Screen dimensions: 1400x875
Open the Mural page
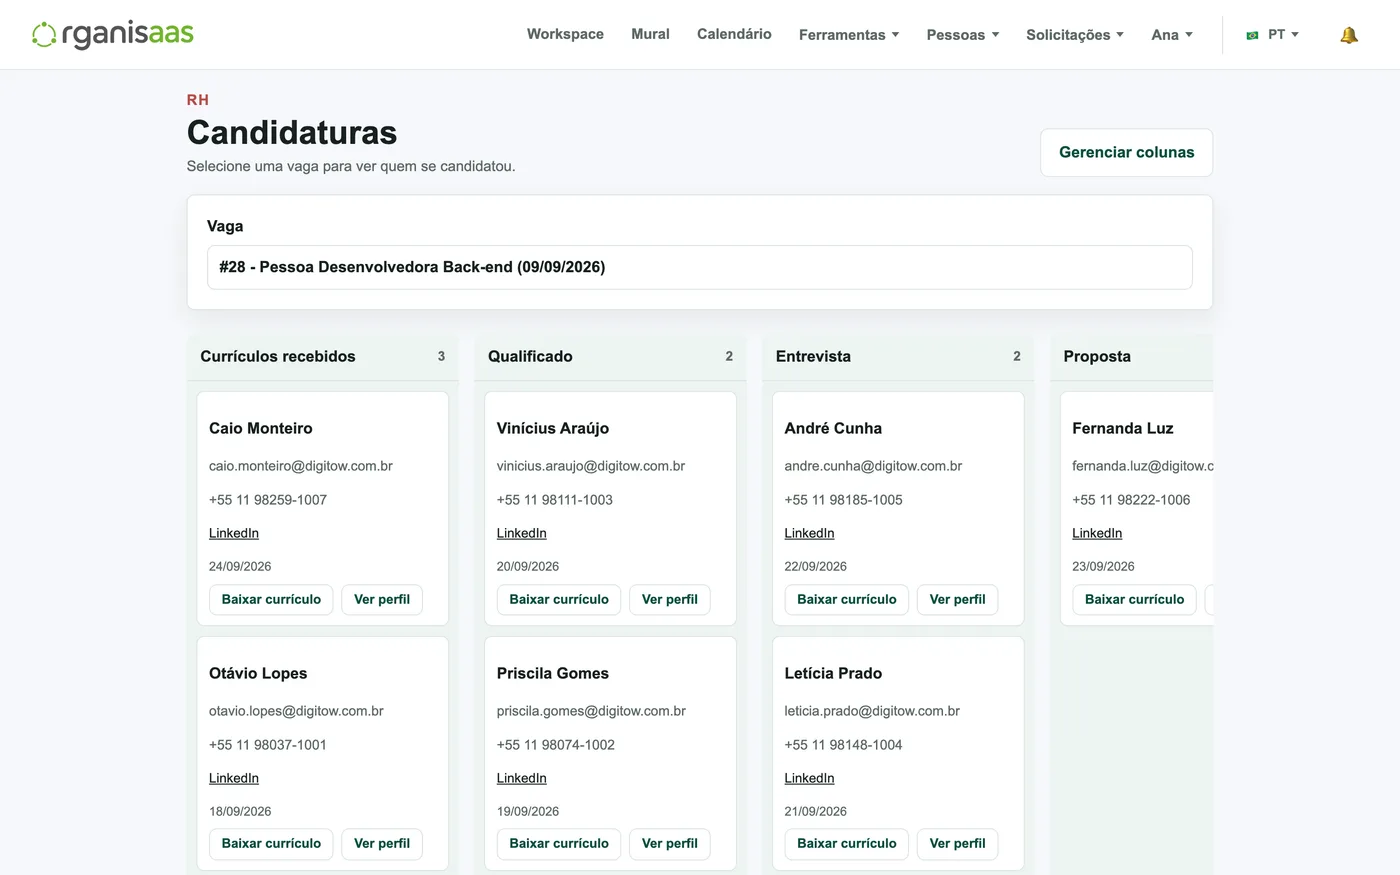(650, 34)
